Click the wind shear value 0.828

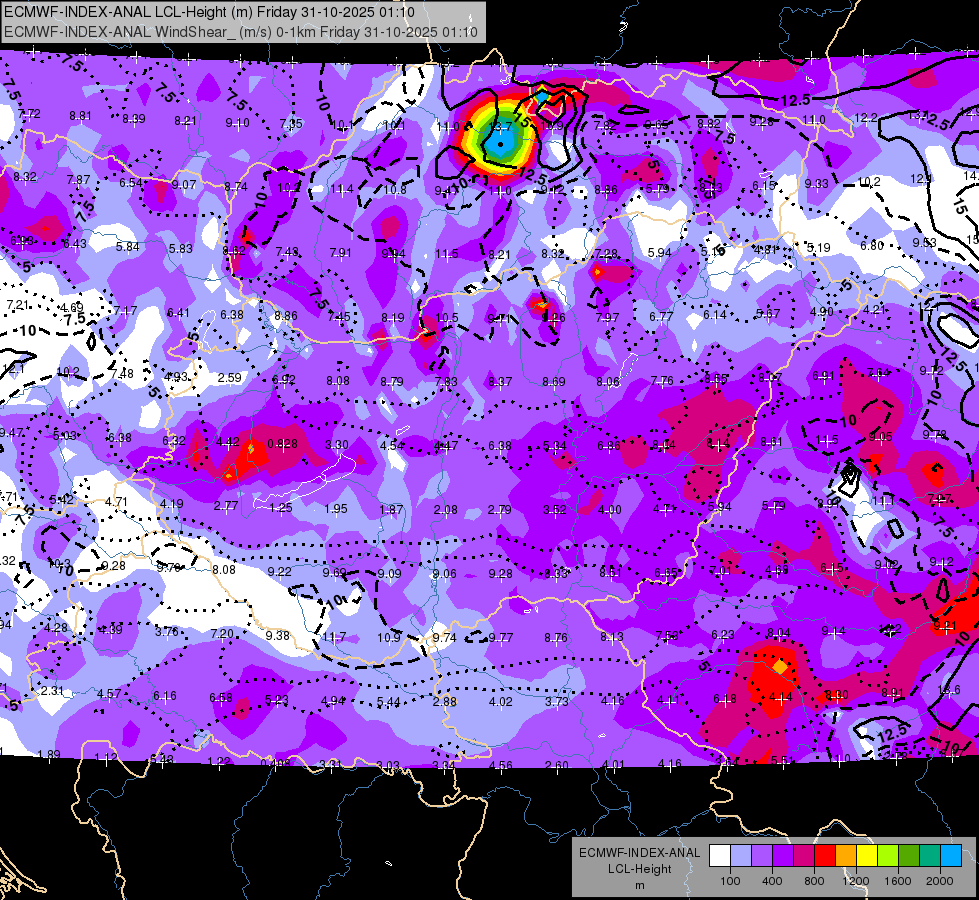(x=282, y=444)
